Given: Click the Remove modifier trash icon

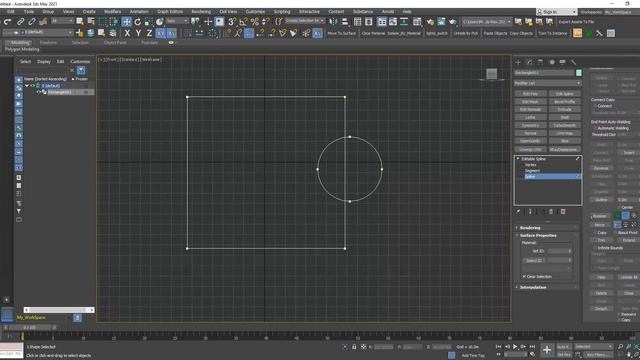Looking at the screenshot, I should [x=551, y=212].
